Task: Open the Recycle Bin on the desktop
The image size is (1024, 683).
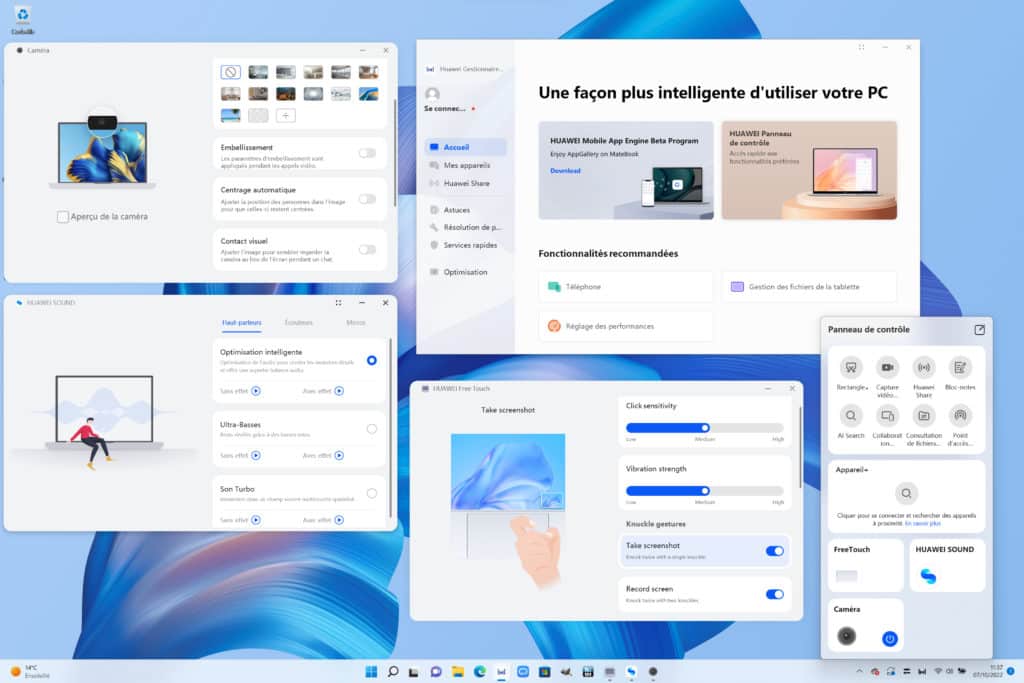Action: (x=23, y=19)
